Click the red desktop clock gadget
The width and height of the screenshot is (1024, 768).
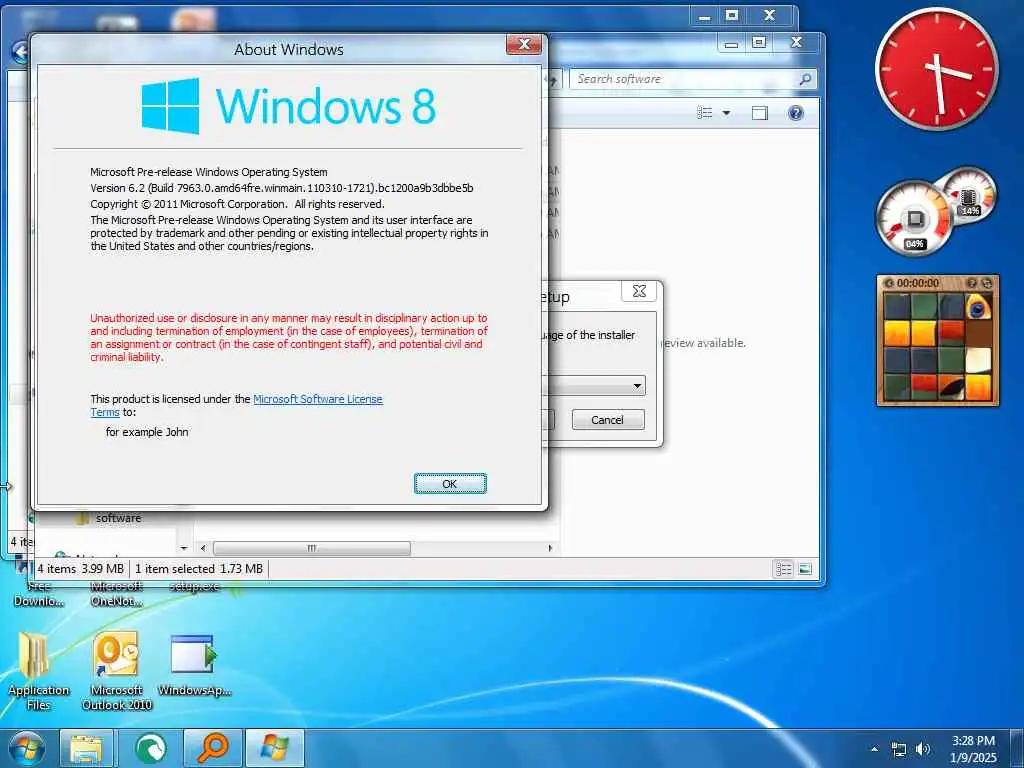tap(936, 69)
